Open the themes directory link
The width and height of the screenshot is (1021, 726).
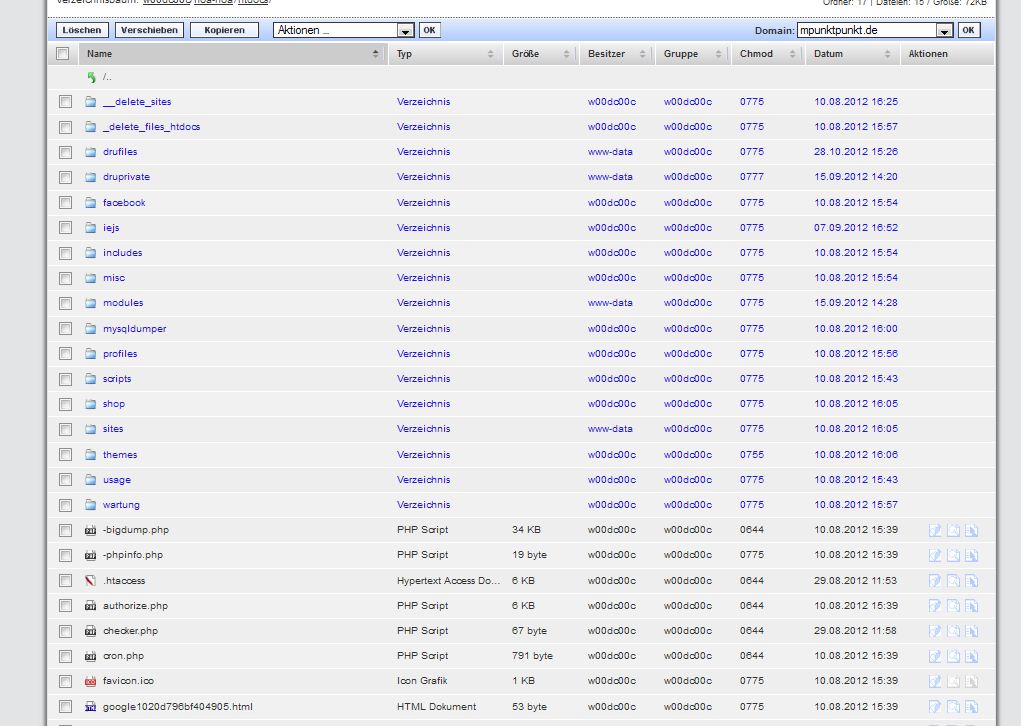pyautogui.click(x=120, y=455)
